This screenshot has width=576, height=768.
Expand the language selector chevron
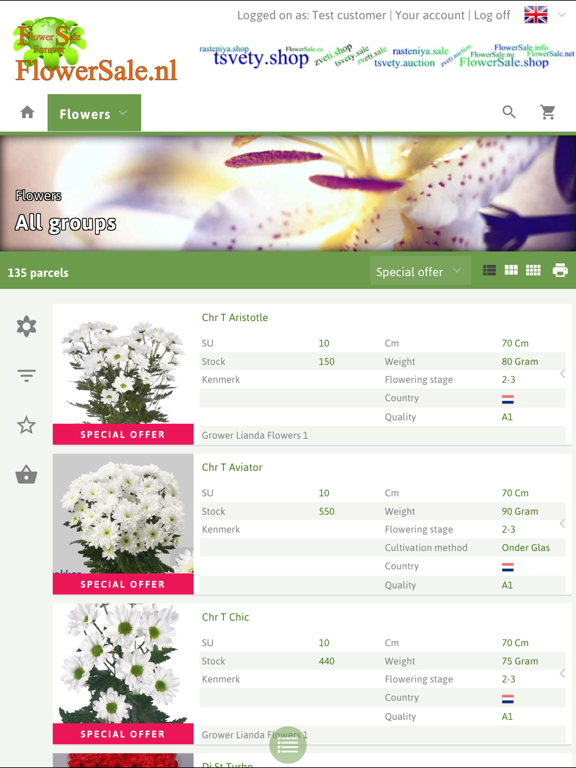click(x=561, y=15)
